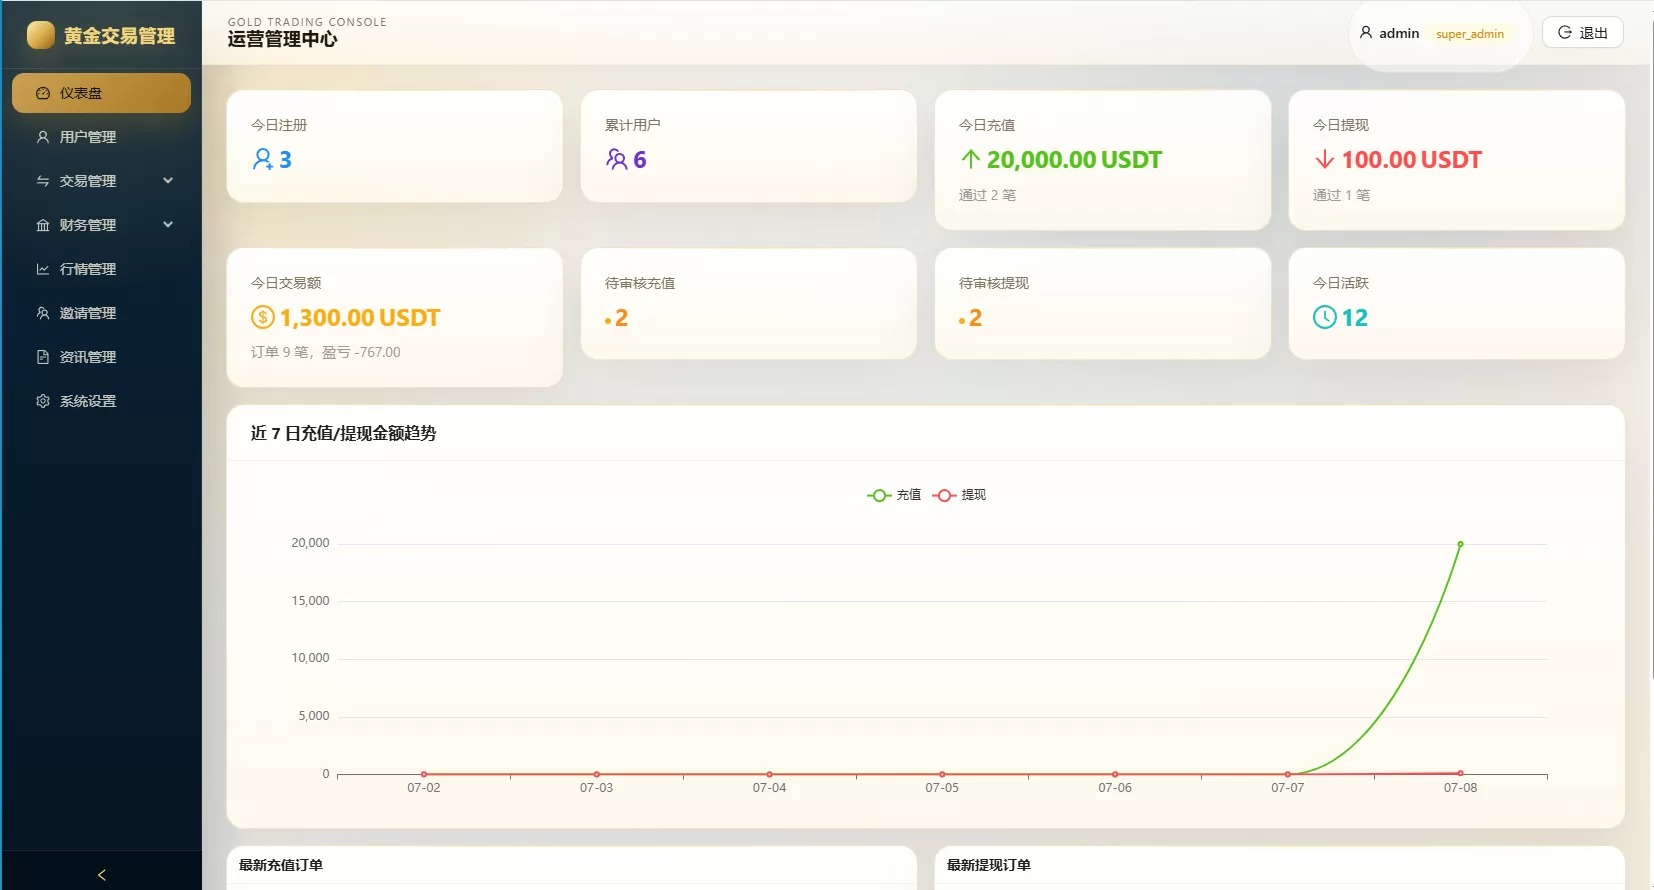The width and height of the screenshot is (1654, 890).
Task: Expand the 交易管理 submenu chevron
Action: click(168, 181)
